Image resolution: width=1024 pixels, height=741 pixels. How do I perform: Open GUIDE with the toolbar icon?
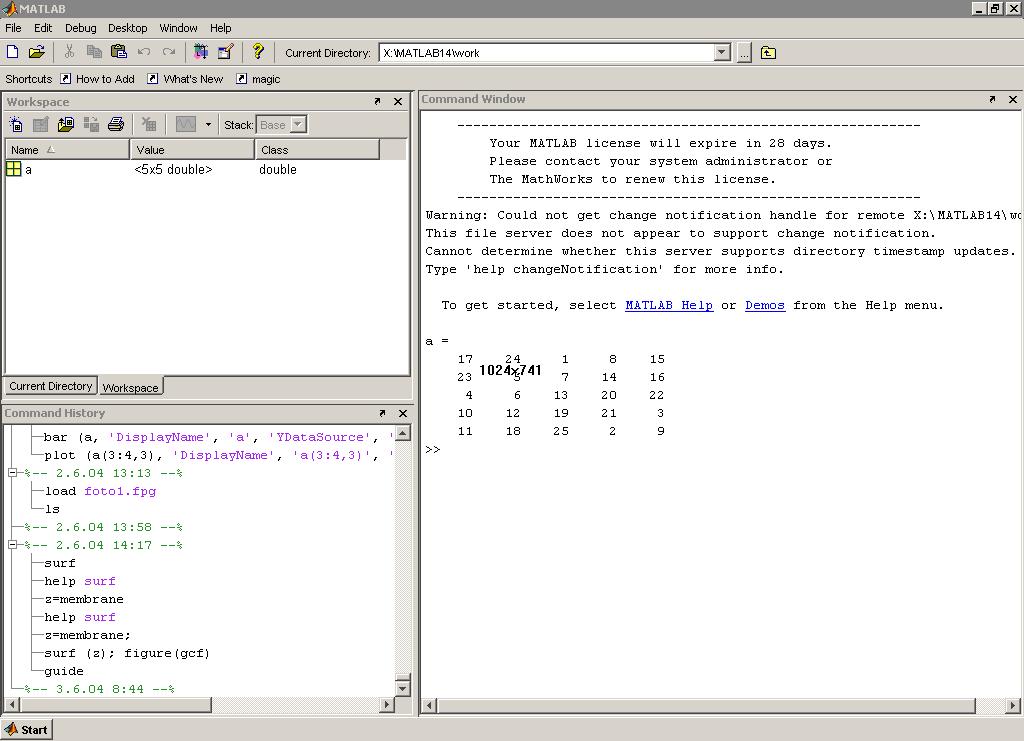click(225, 52)
